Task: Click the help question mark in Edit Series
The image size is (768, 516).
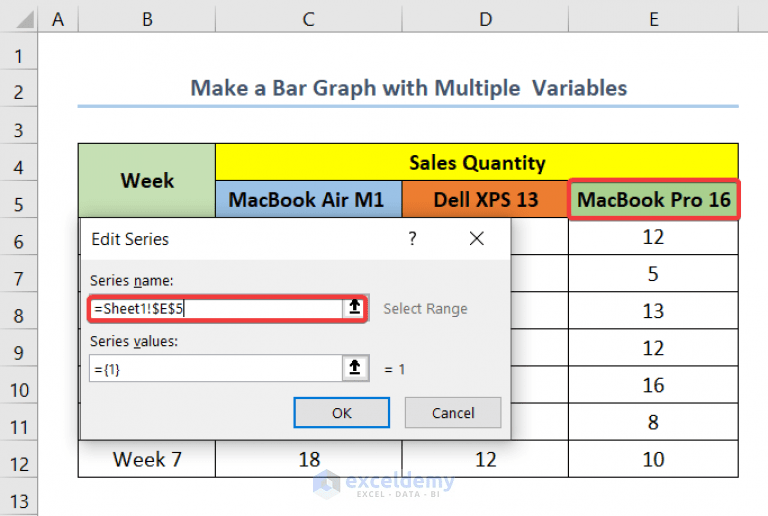Action: (x=412, y=239)
